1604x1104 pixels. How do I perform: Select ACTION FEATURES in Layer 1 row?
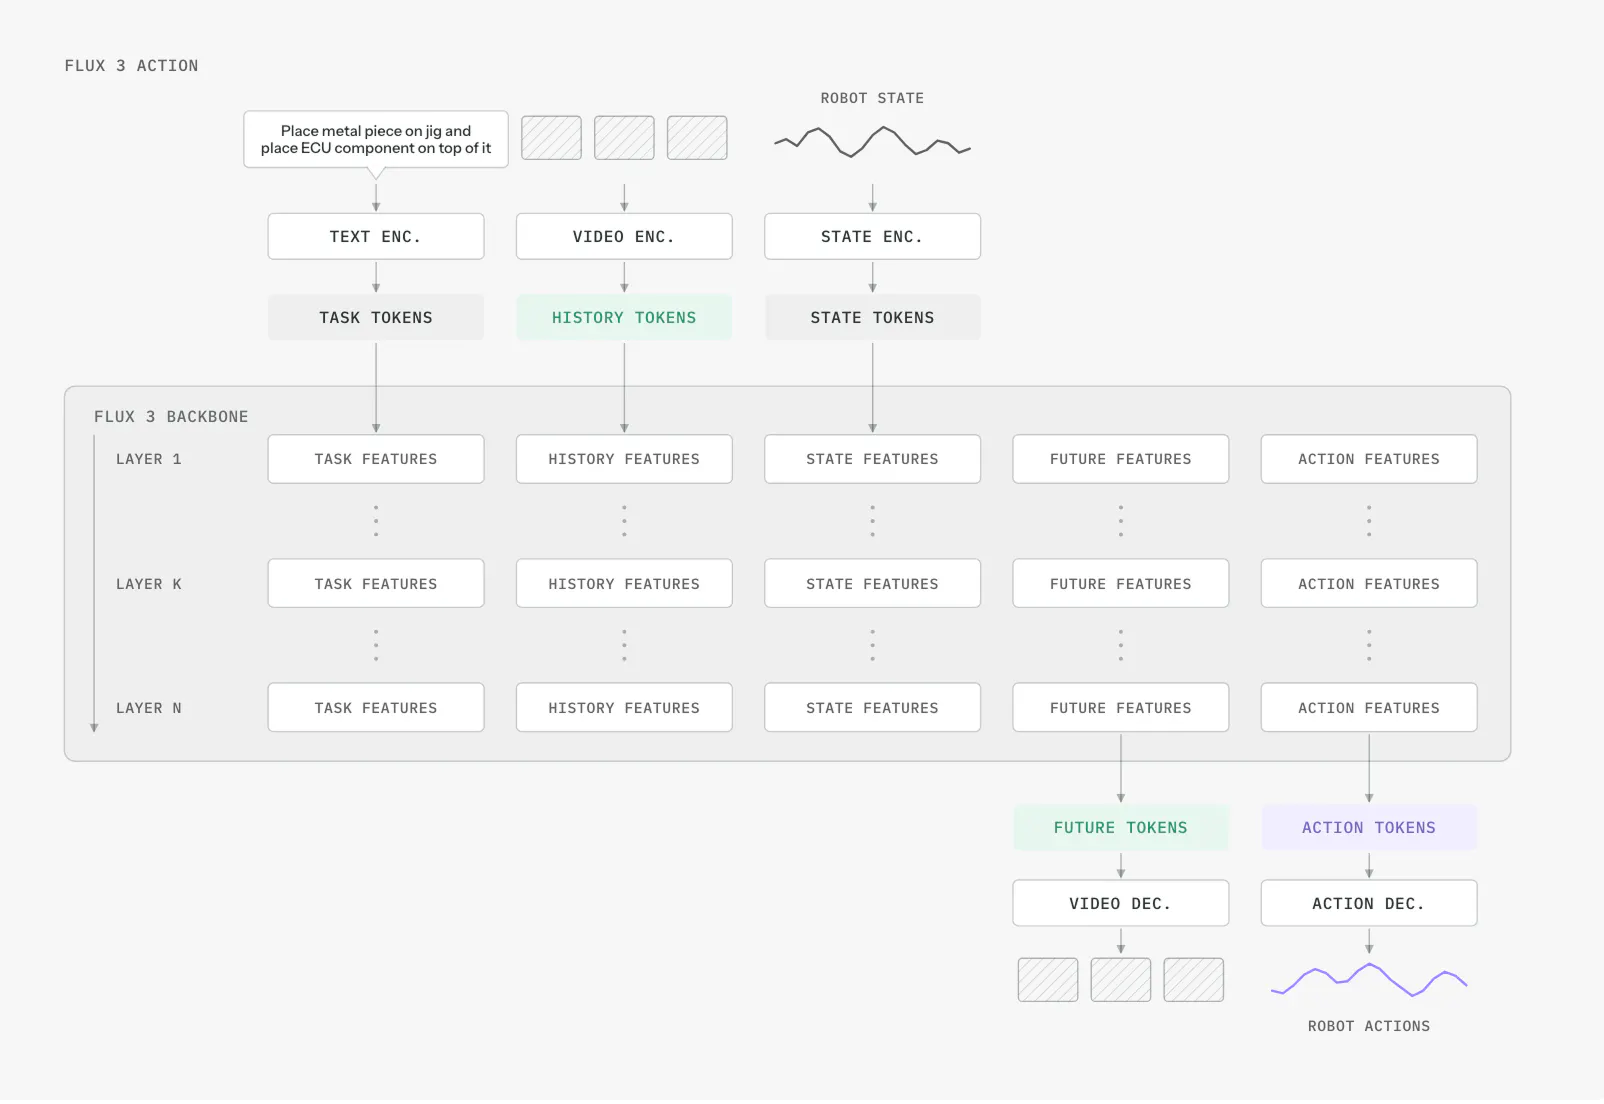[x=1369, y=459]
